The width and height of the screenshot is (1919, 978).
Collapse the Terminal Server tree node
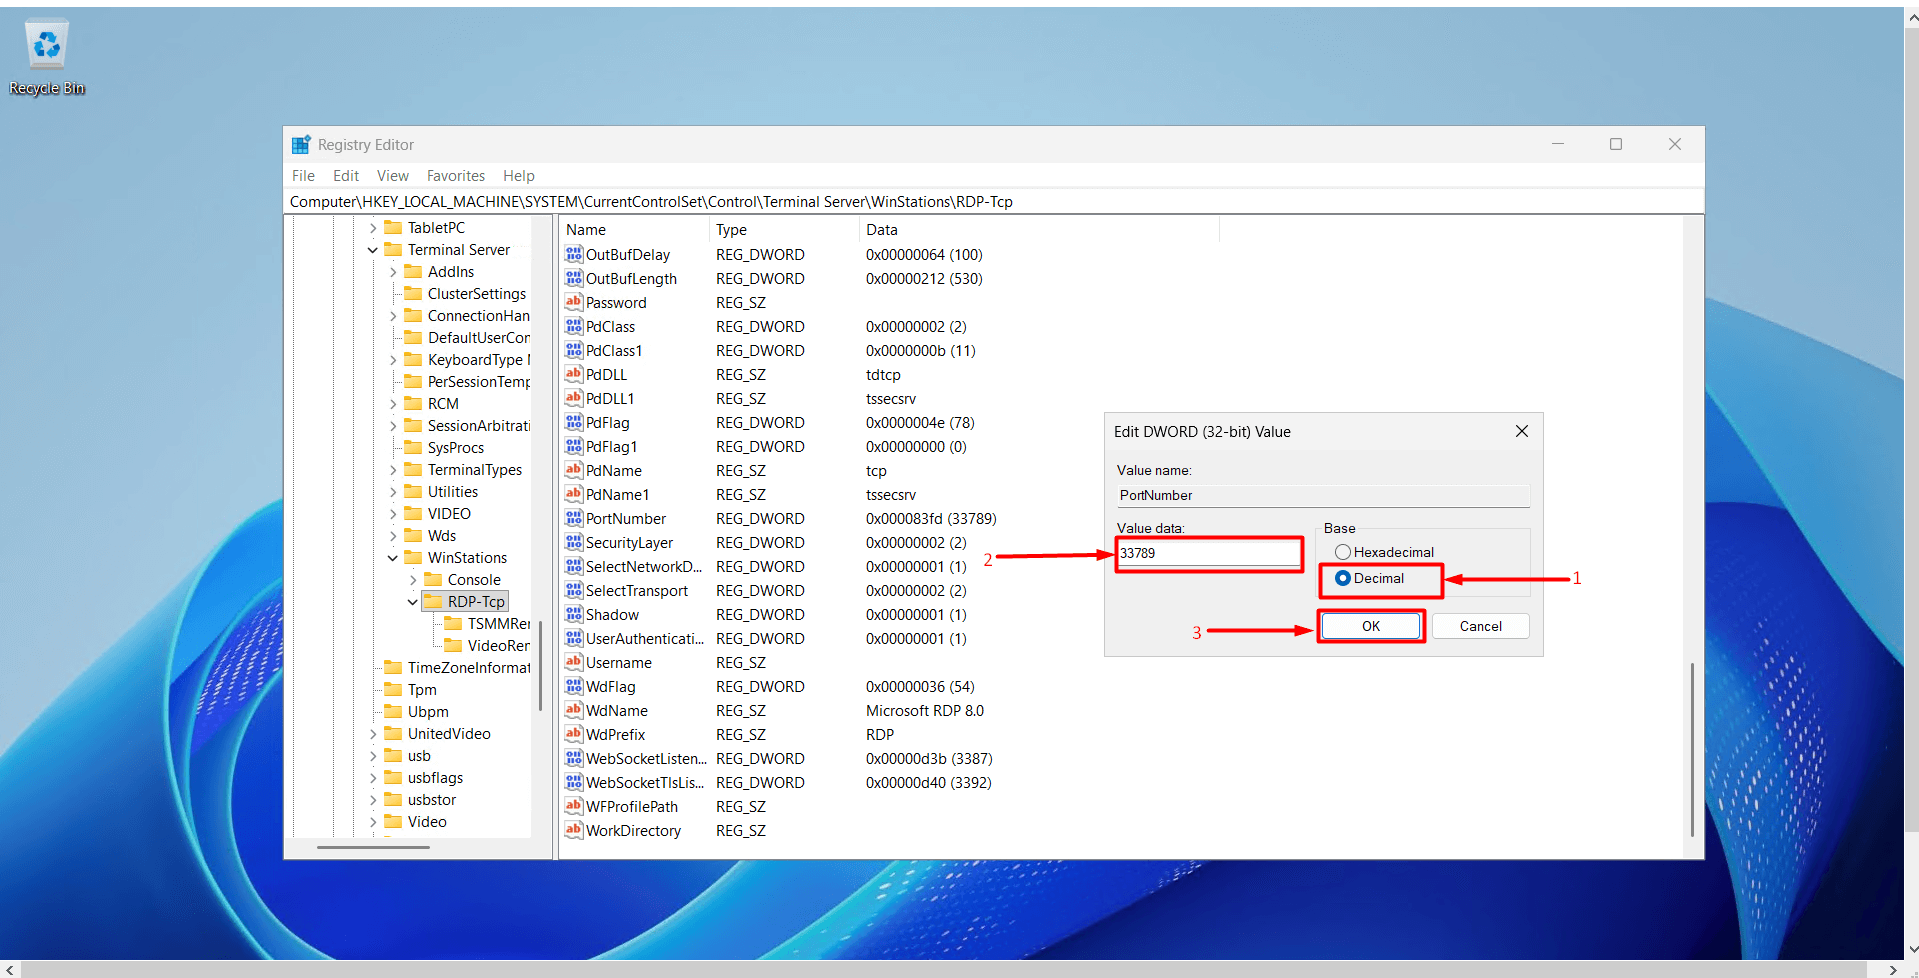point(373,250)
